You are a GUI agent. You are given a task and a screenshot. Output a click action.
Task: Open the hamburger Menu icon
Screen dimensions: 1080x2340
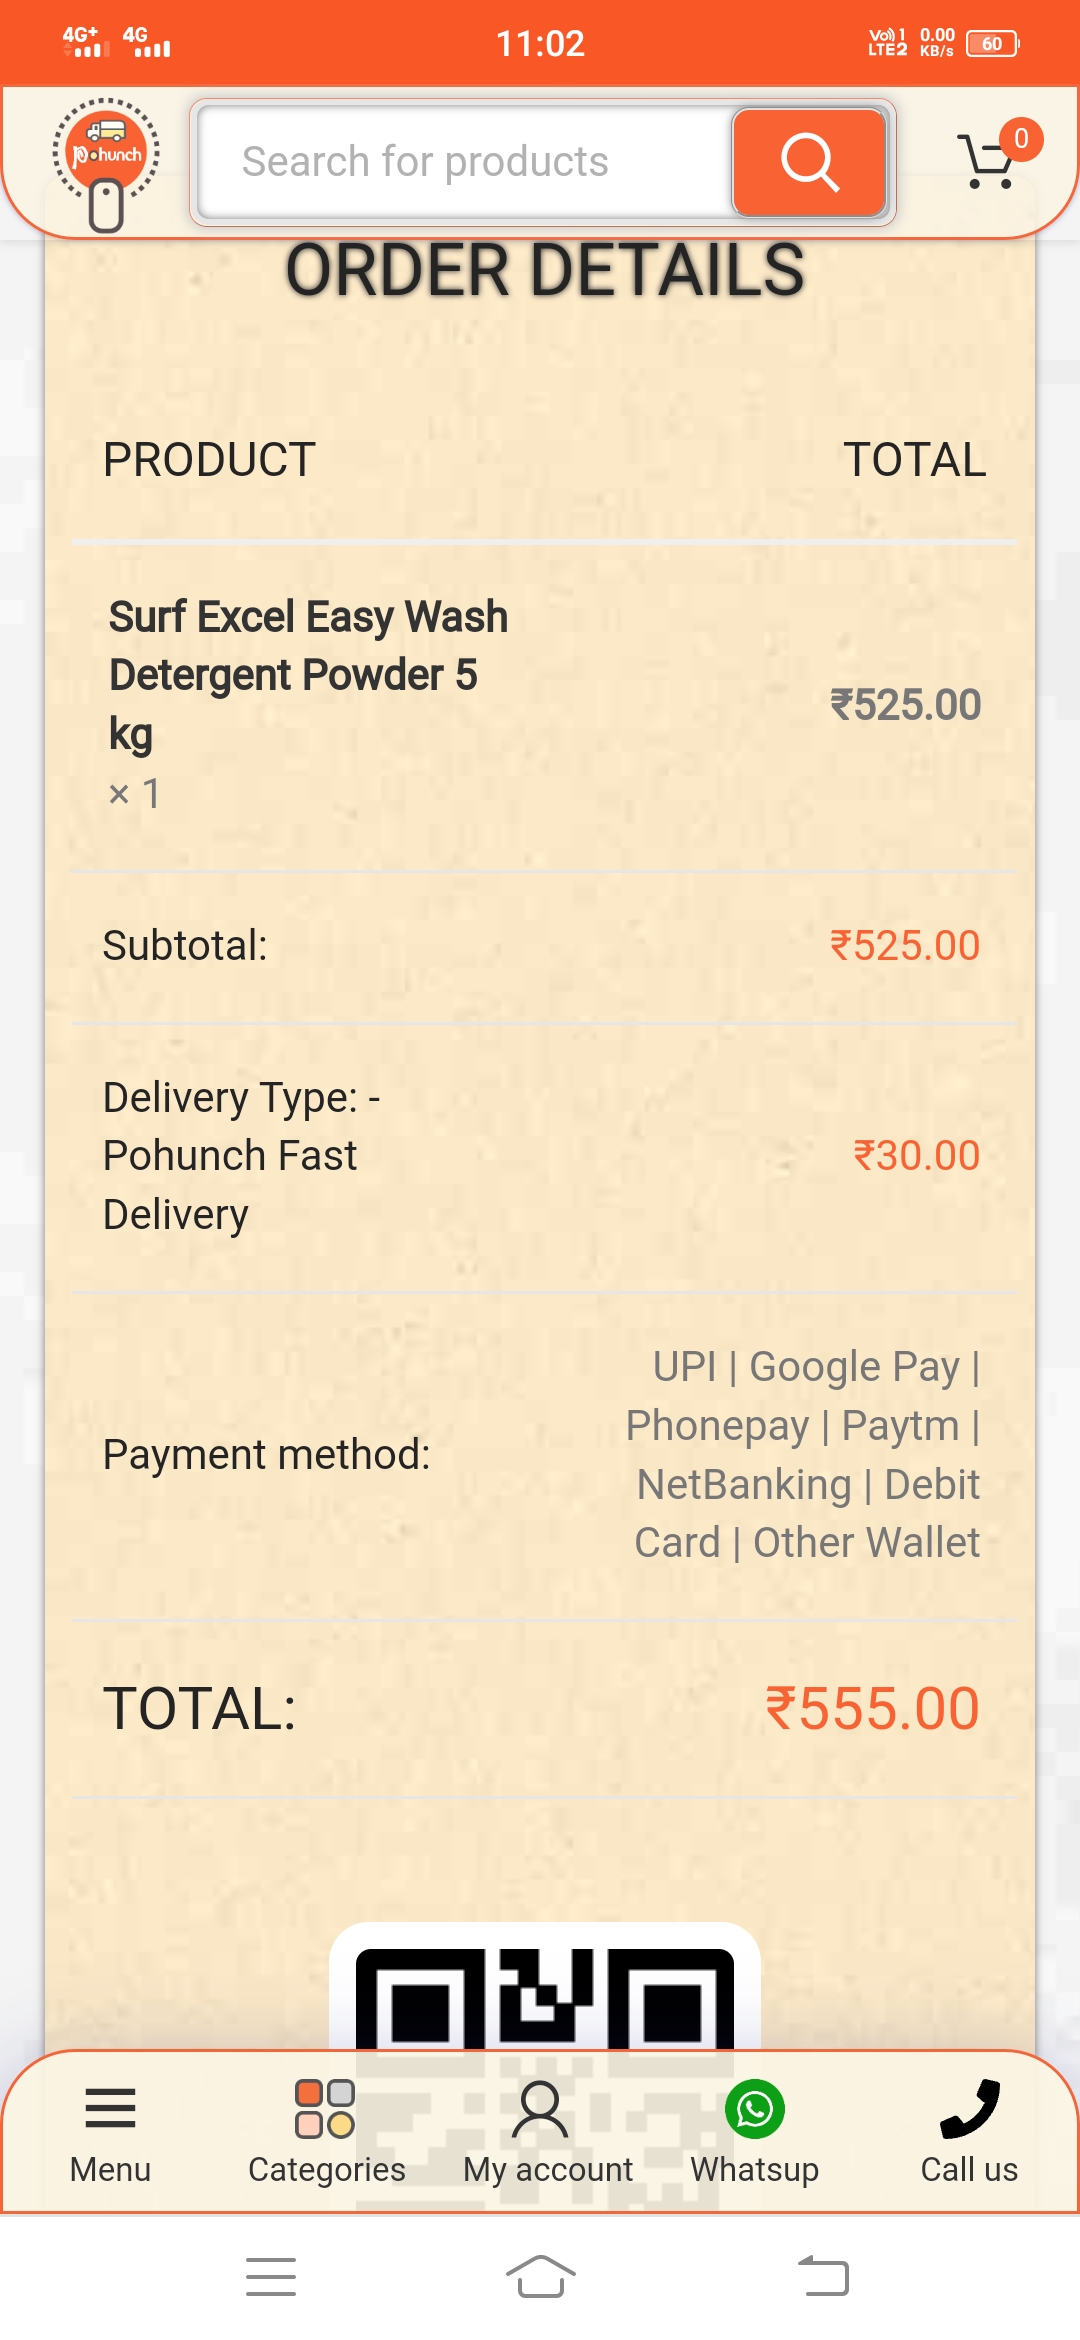110,2109
